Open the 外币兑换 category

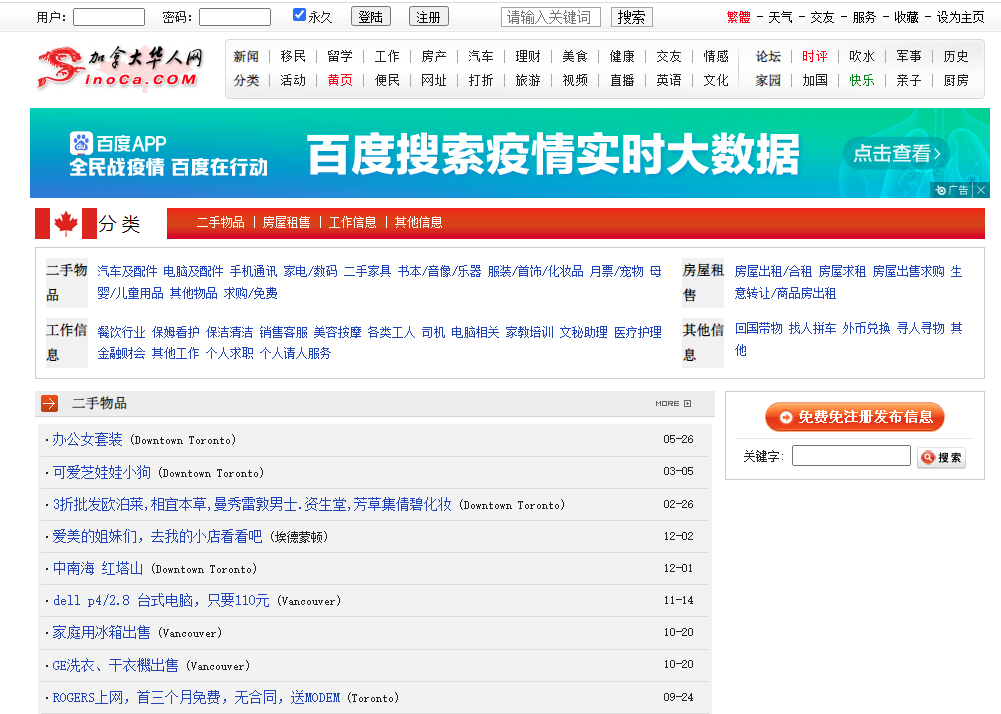click(866, 328)
